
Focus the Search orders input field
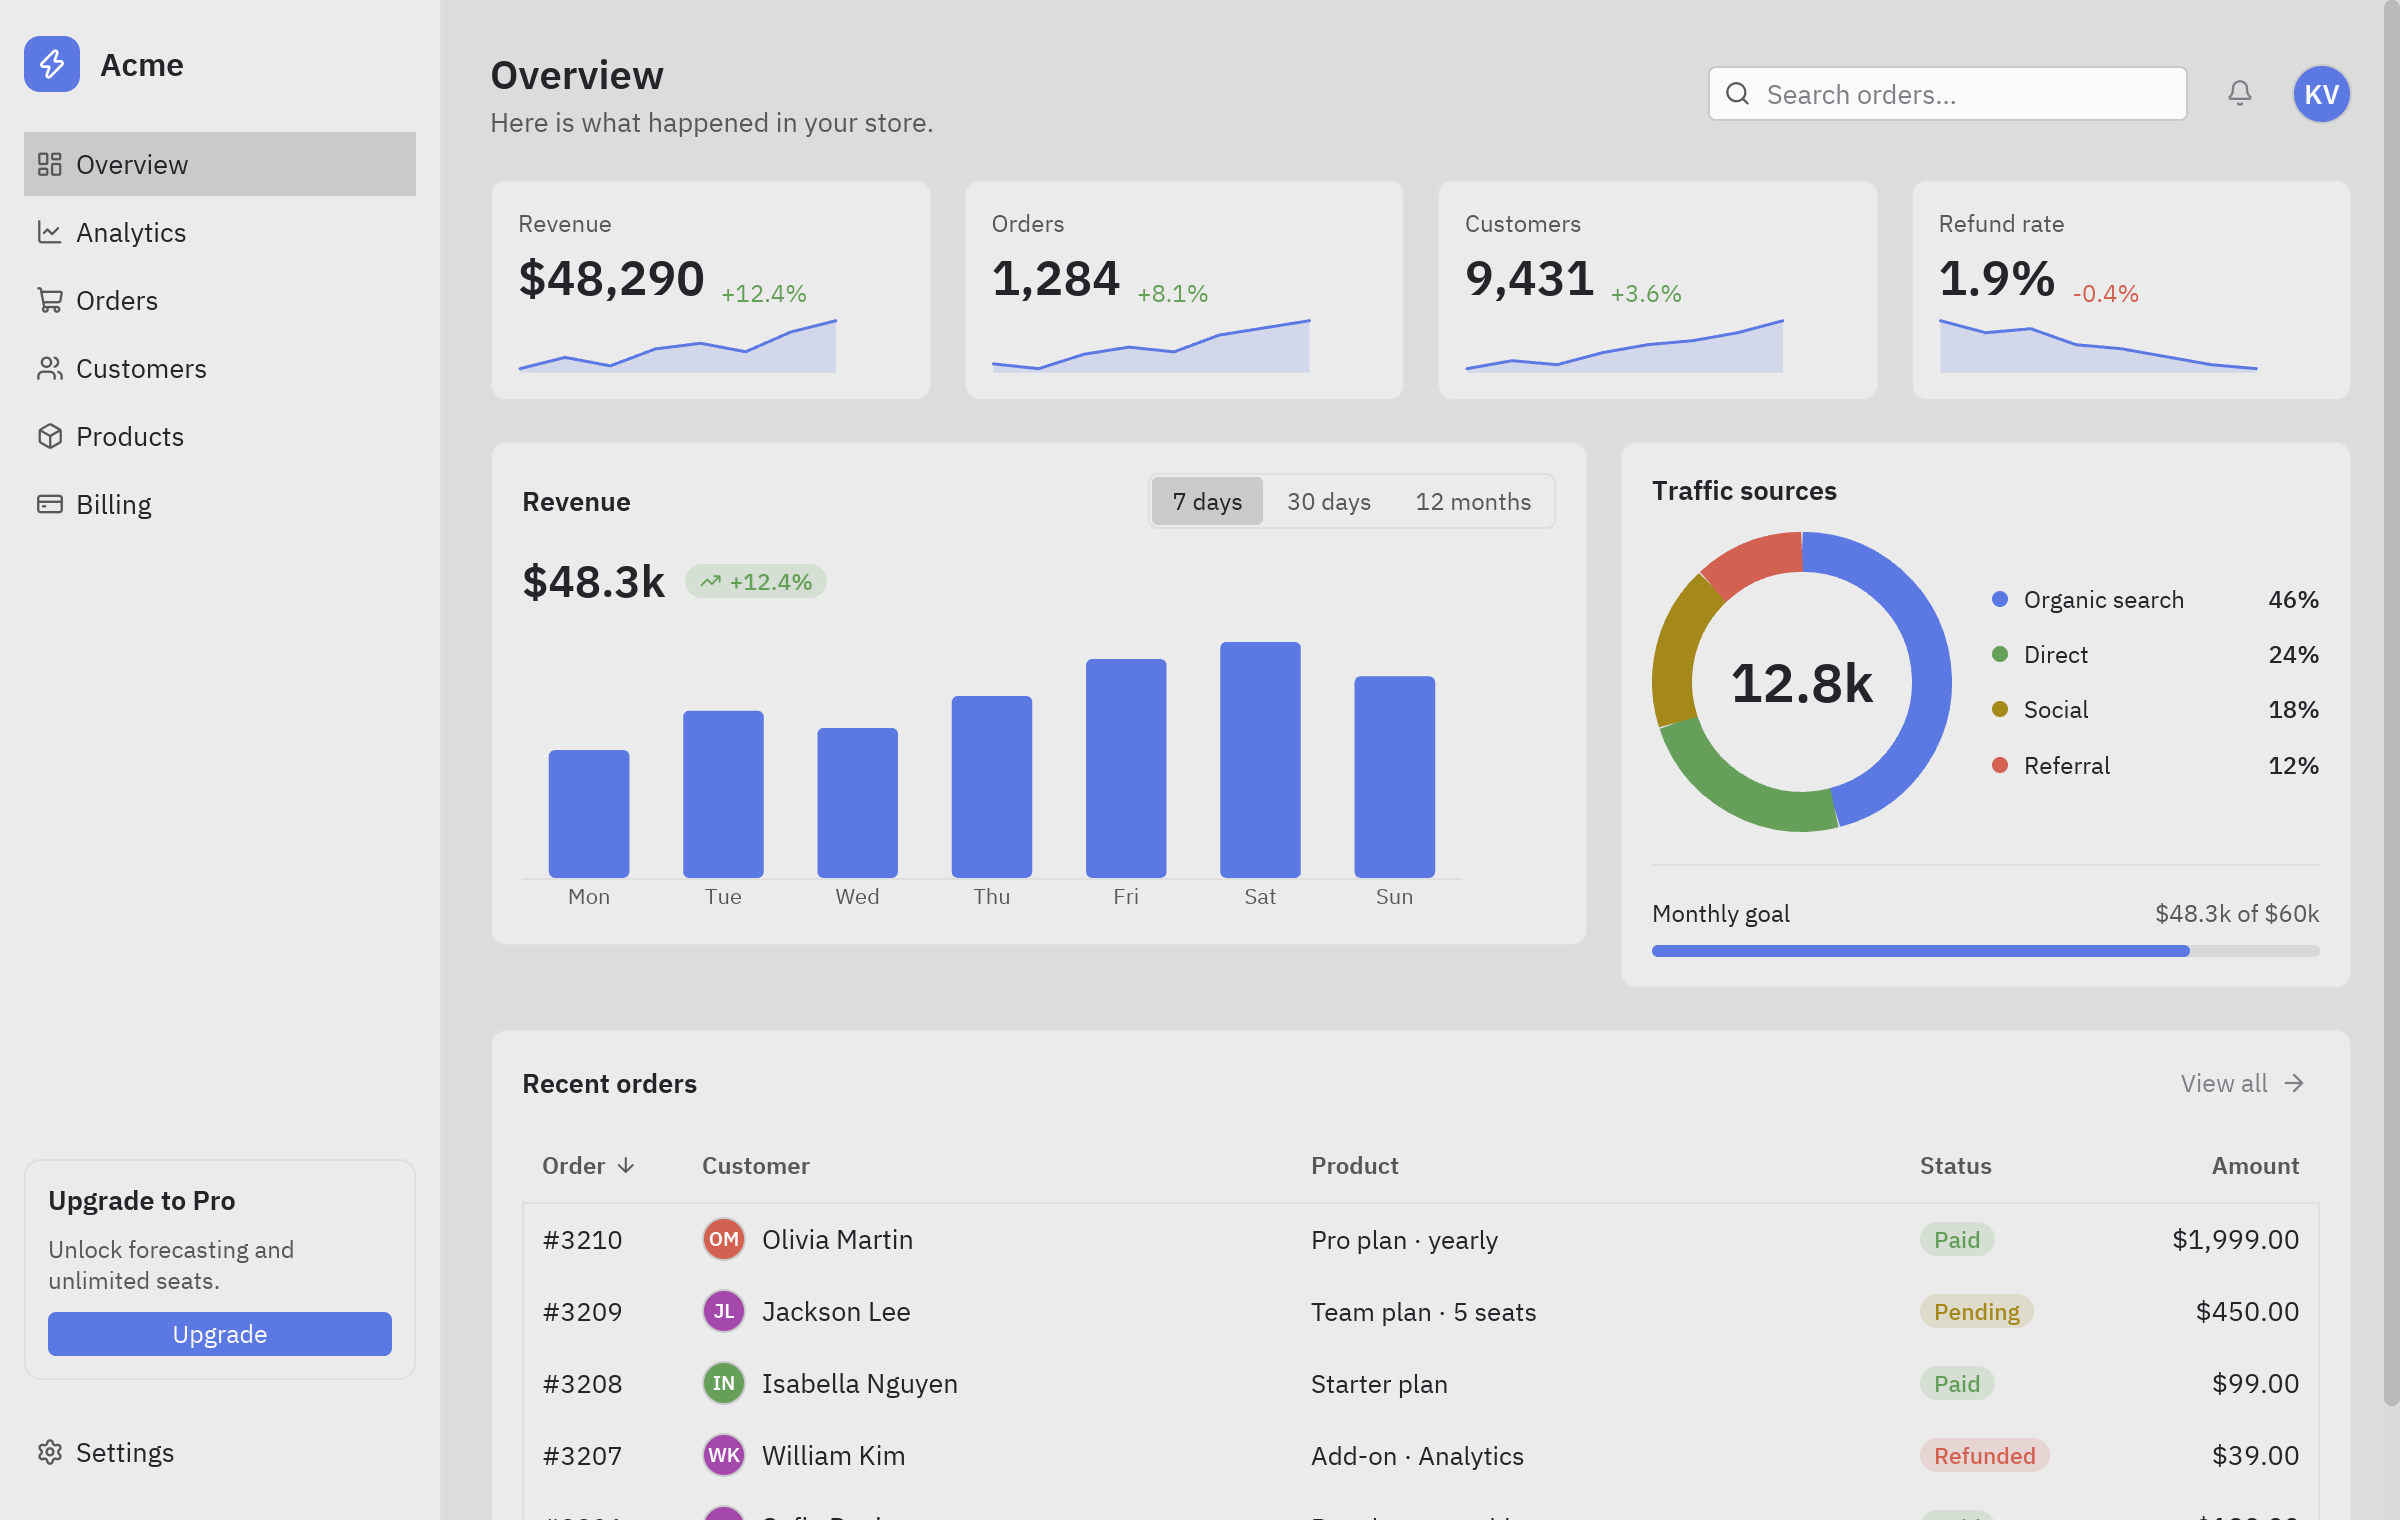(1947, 94)
